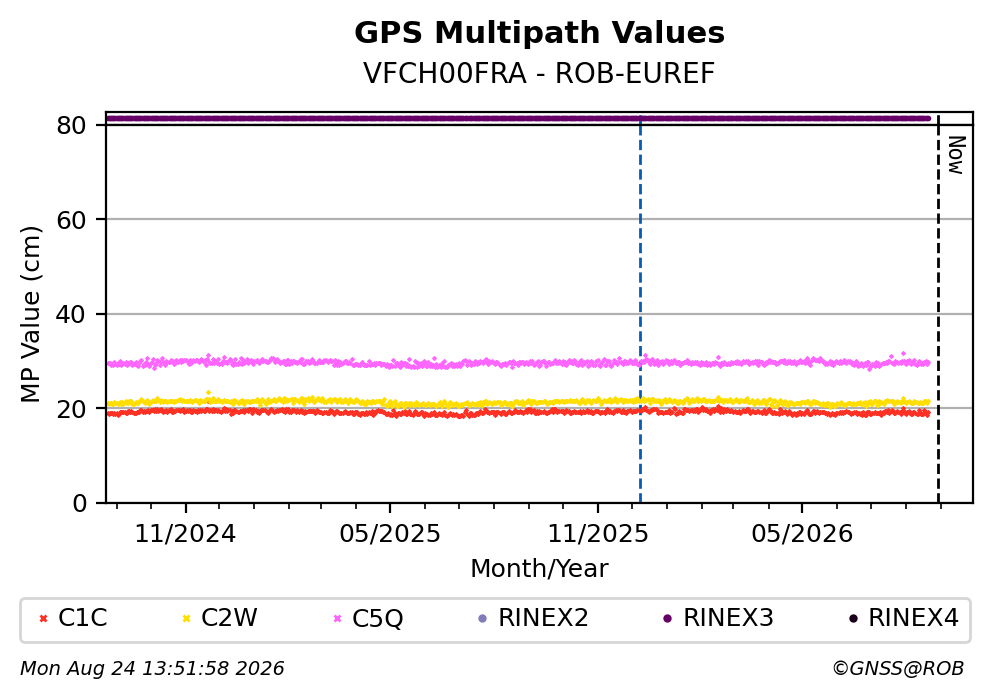Click the C2W legend label
Image resolution: width=993 pixels, height=699 pixels.
click(229, 618)
